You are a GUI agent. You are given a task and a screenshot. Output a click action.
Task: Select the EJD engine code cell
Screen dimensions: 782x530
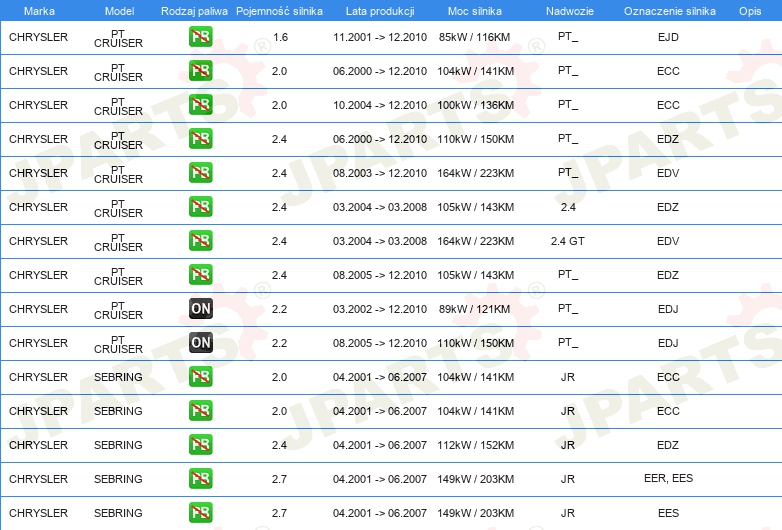(668, 38)
